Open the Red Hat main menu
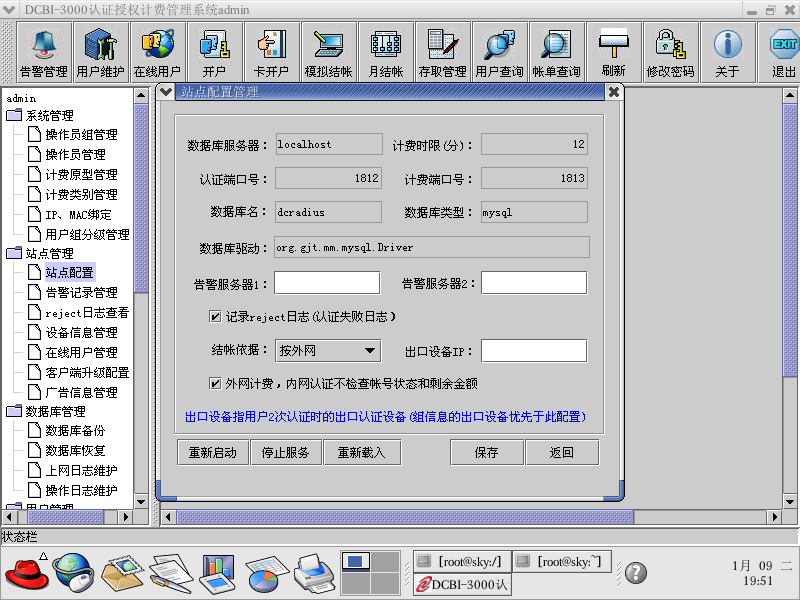800x600 pixels. (x=27, y=572)
